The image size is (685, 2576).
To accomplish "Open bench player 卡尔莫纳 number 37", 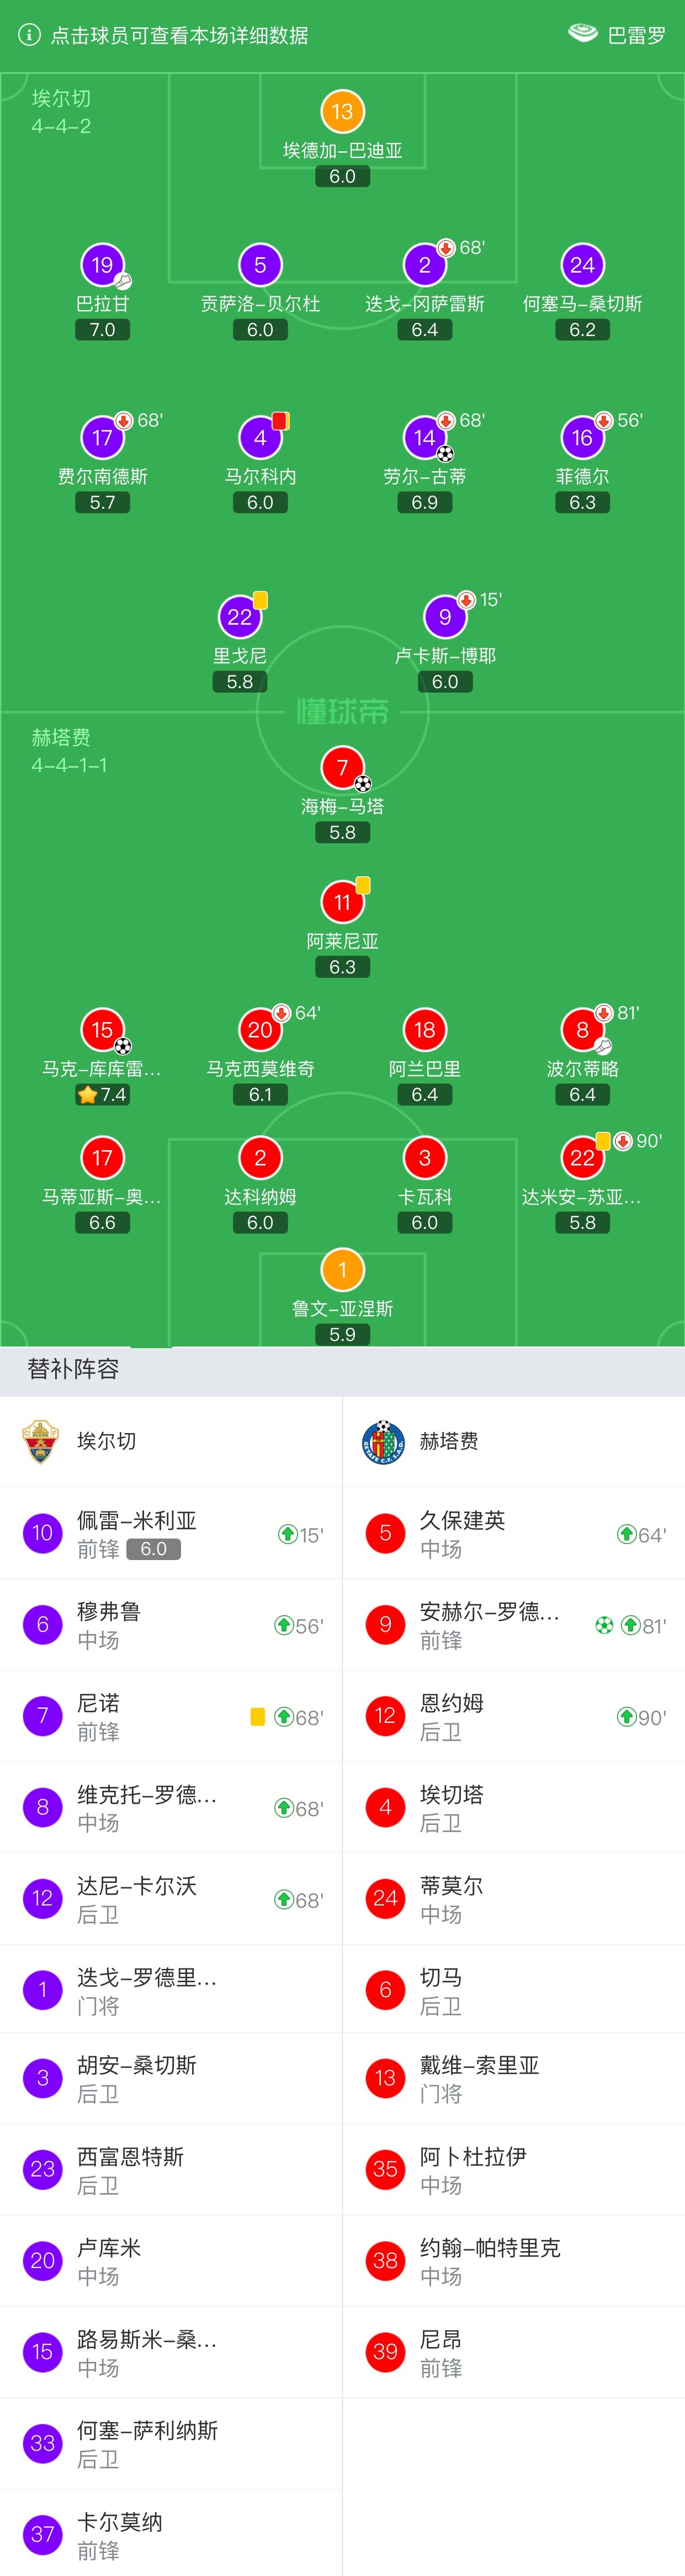I will (x=171, y=2535).
